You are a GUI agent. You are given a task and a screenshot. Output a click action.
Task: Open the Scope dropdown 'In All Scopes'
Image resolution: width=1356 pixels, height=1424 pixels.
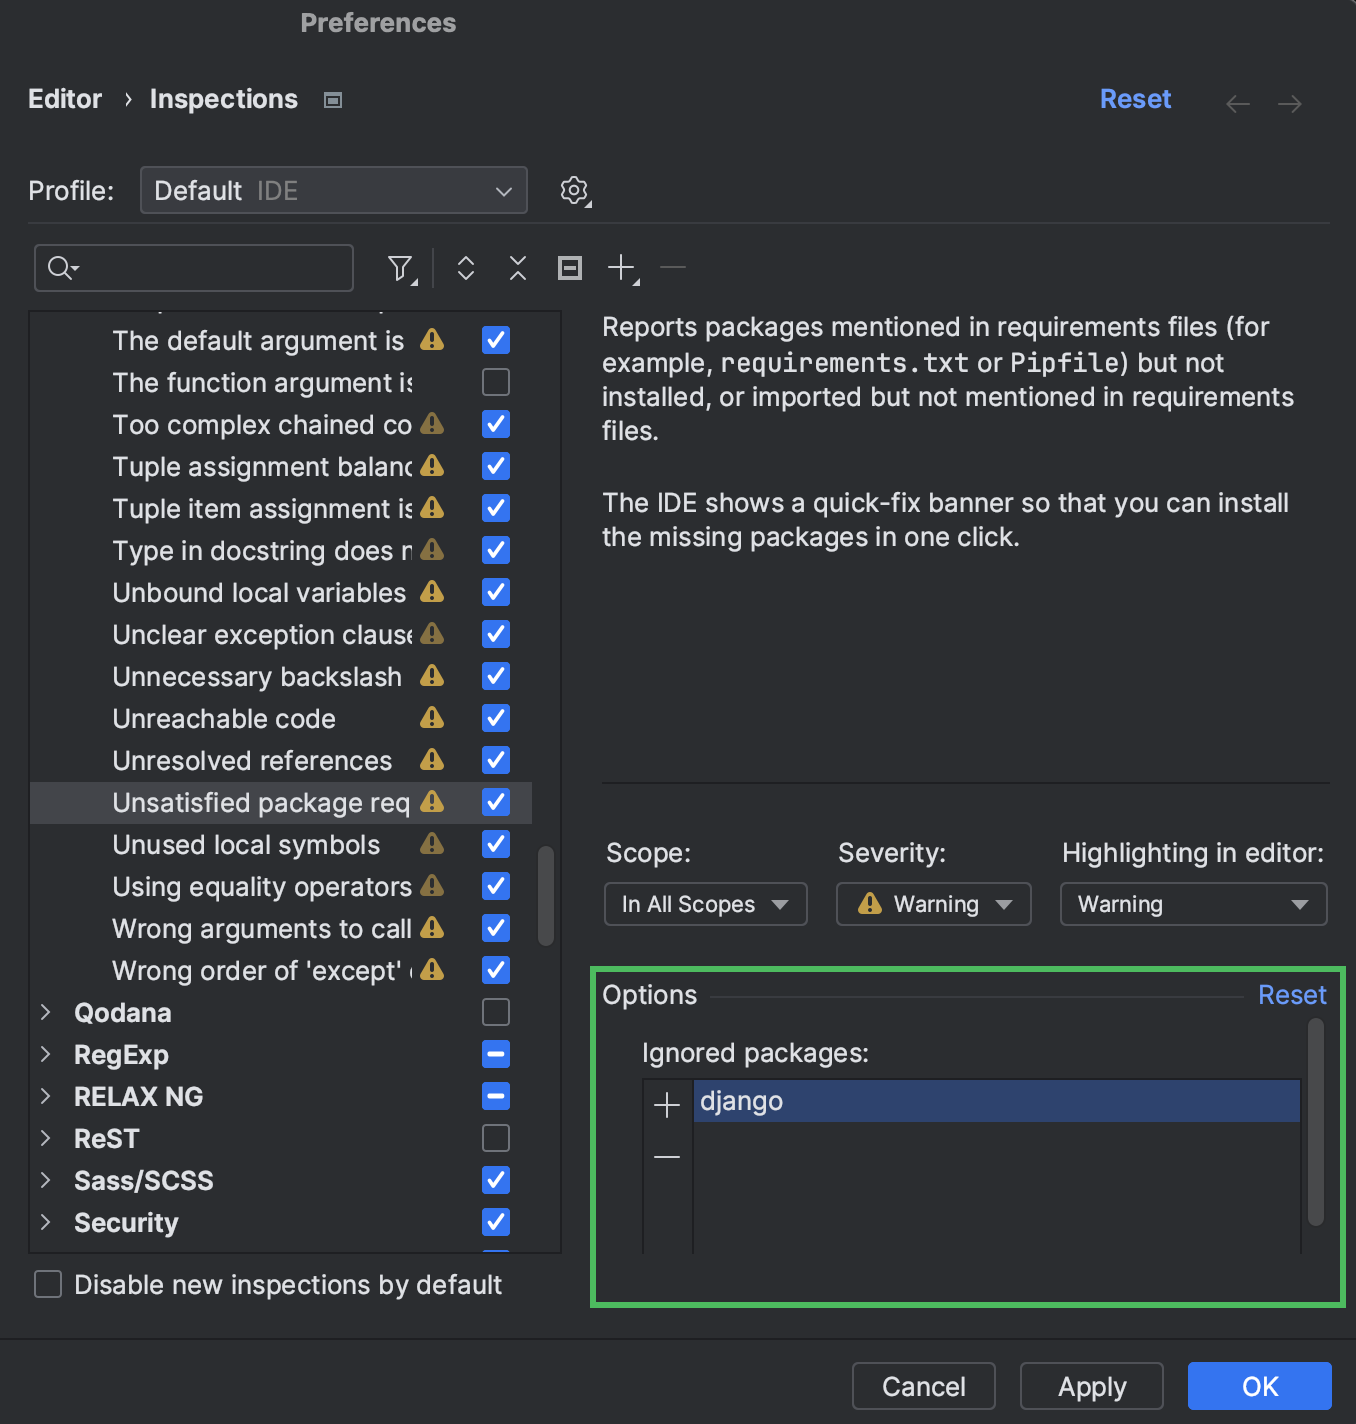click(x=705, y=904)
